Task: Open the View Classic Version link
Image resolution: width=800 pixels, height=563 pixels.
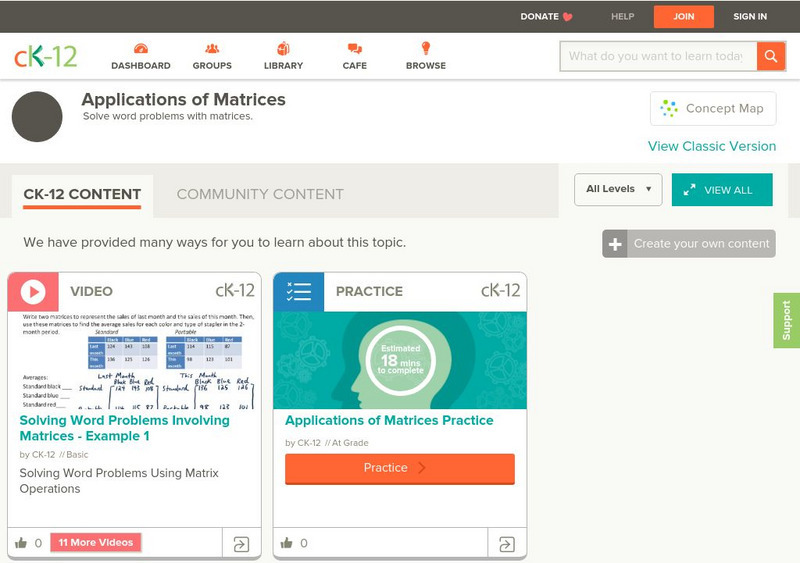Action: pos(711,146)
